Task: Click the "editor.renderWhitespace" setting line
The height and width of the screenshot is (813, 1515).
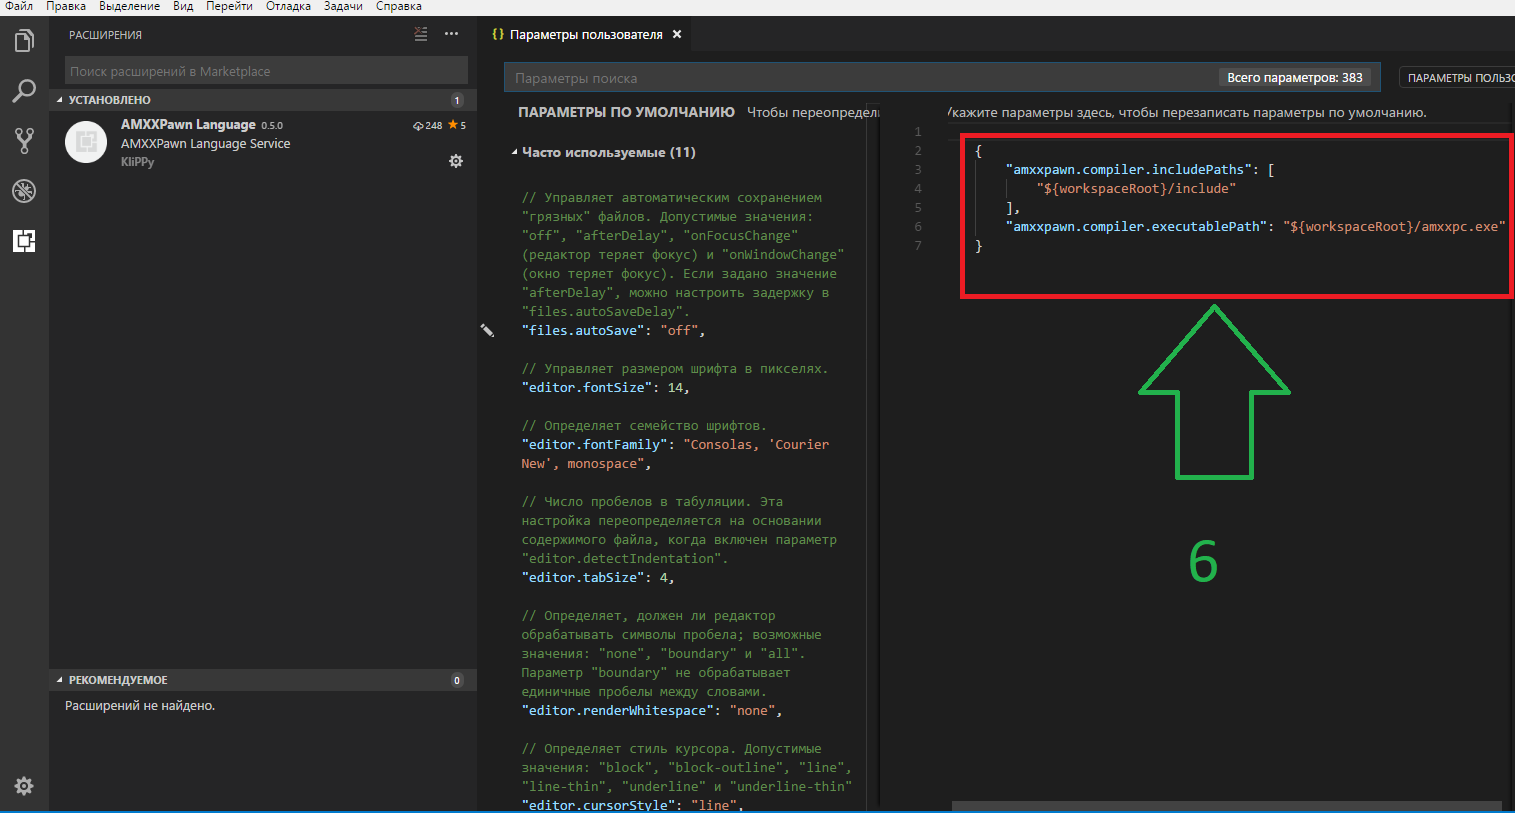Action: 652,710
